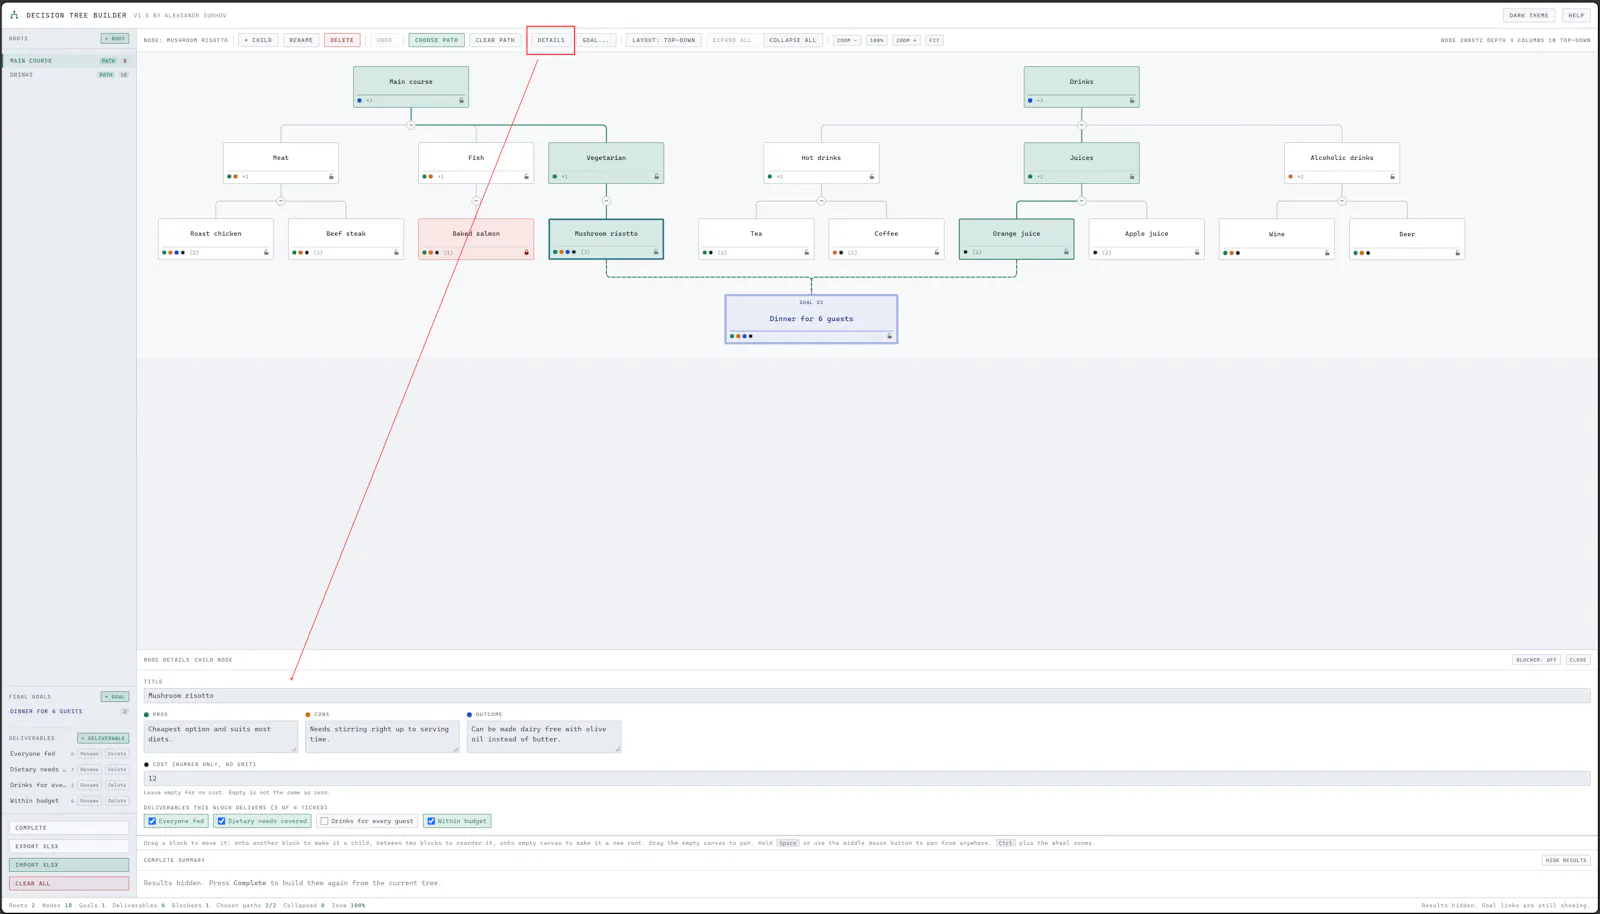Click the lock icon on Orange juice node
Image resolution: width=1600 pixels, height=914 pixels.
[1066, 252]
